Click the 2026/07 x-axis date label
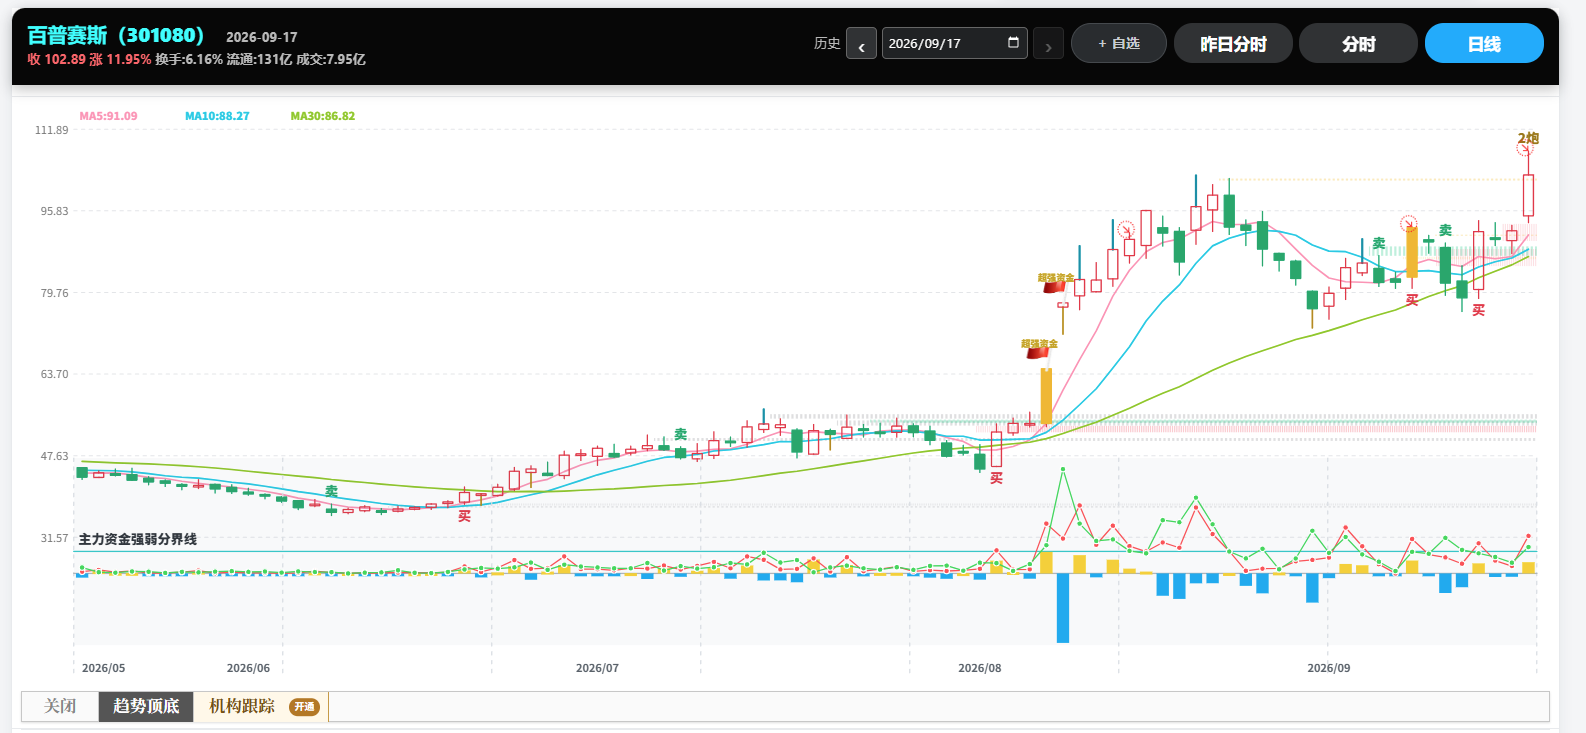The image size is (1586, 733). 597,668
